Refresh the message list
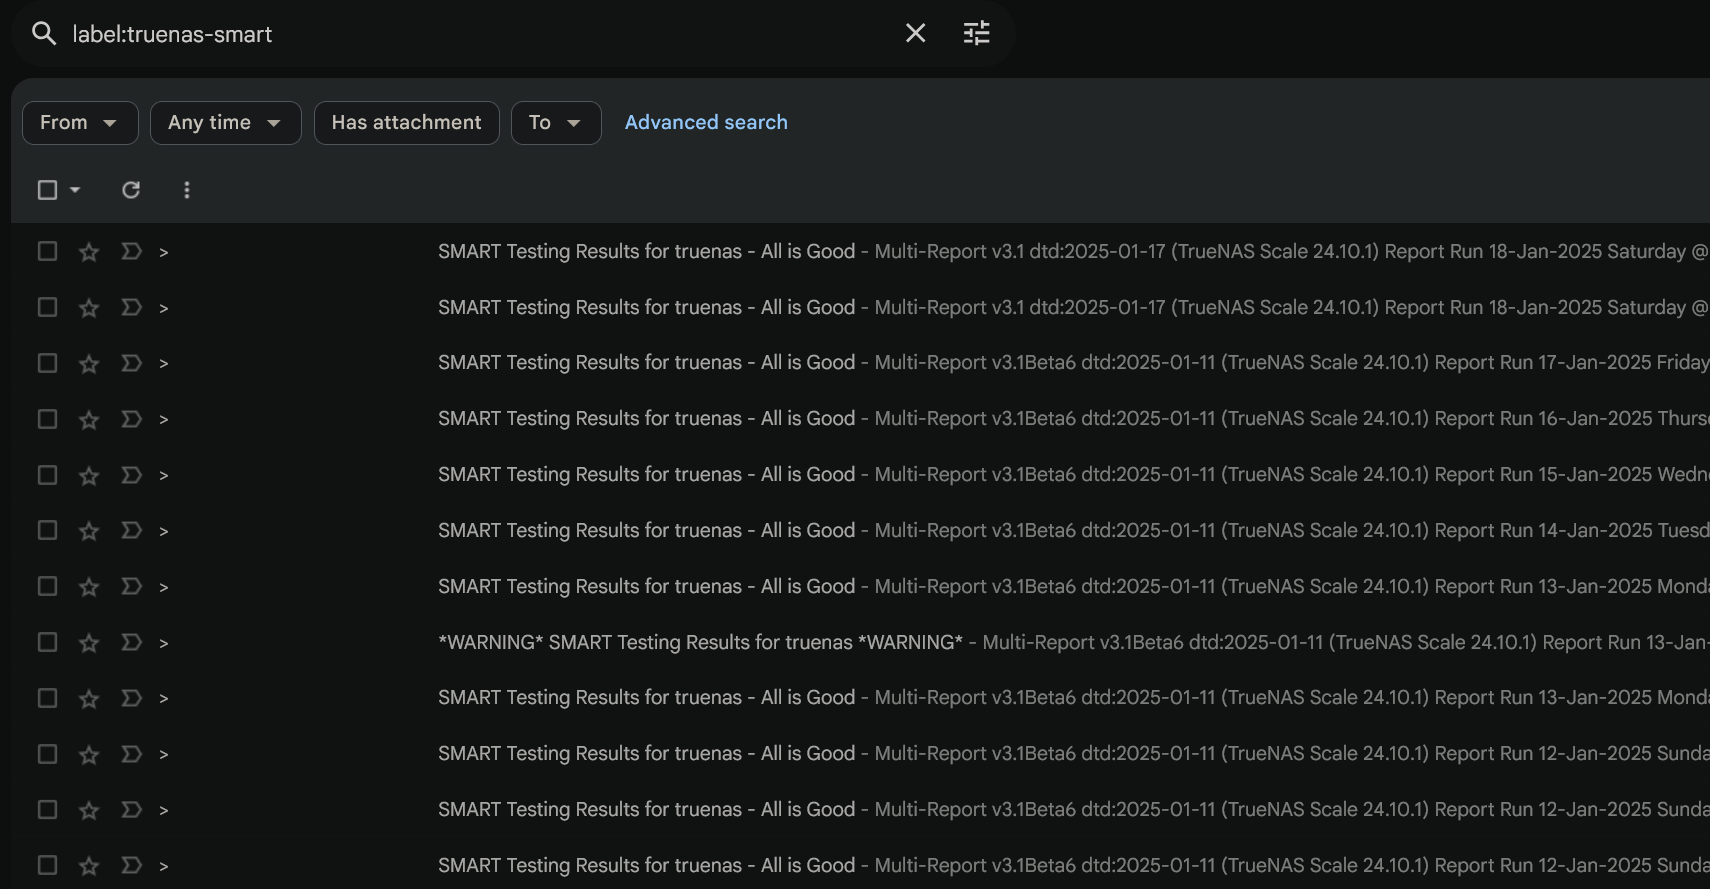The width and height of the screenshot is (1710, 889). tap(131, 190)
